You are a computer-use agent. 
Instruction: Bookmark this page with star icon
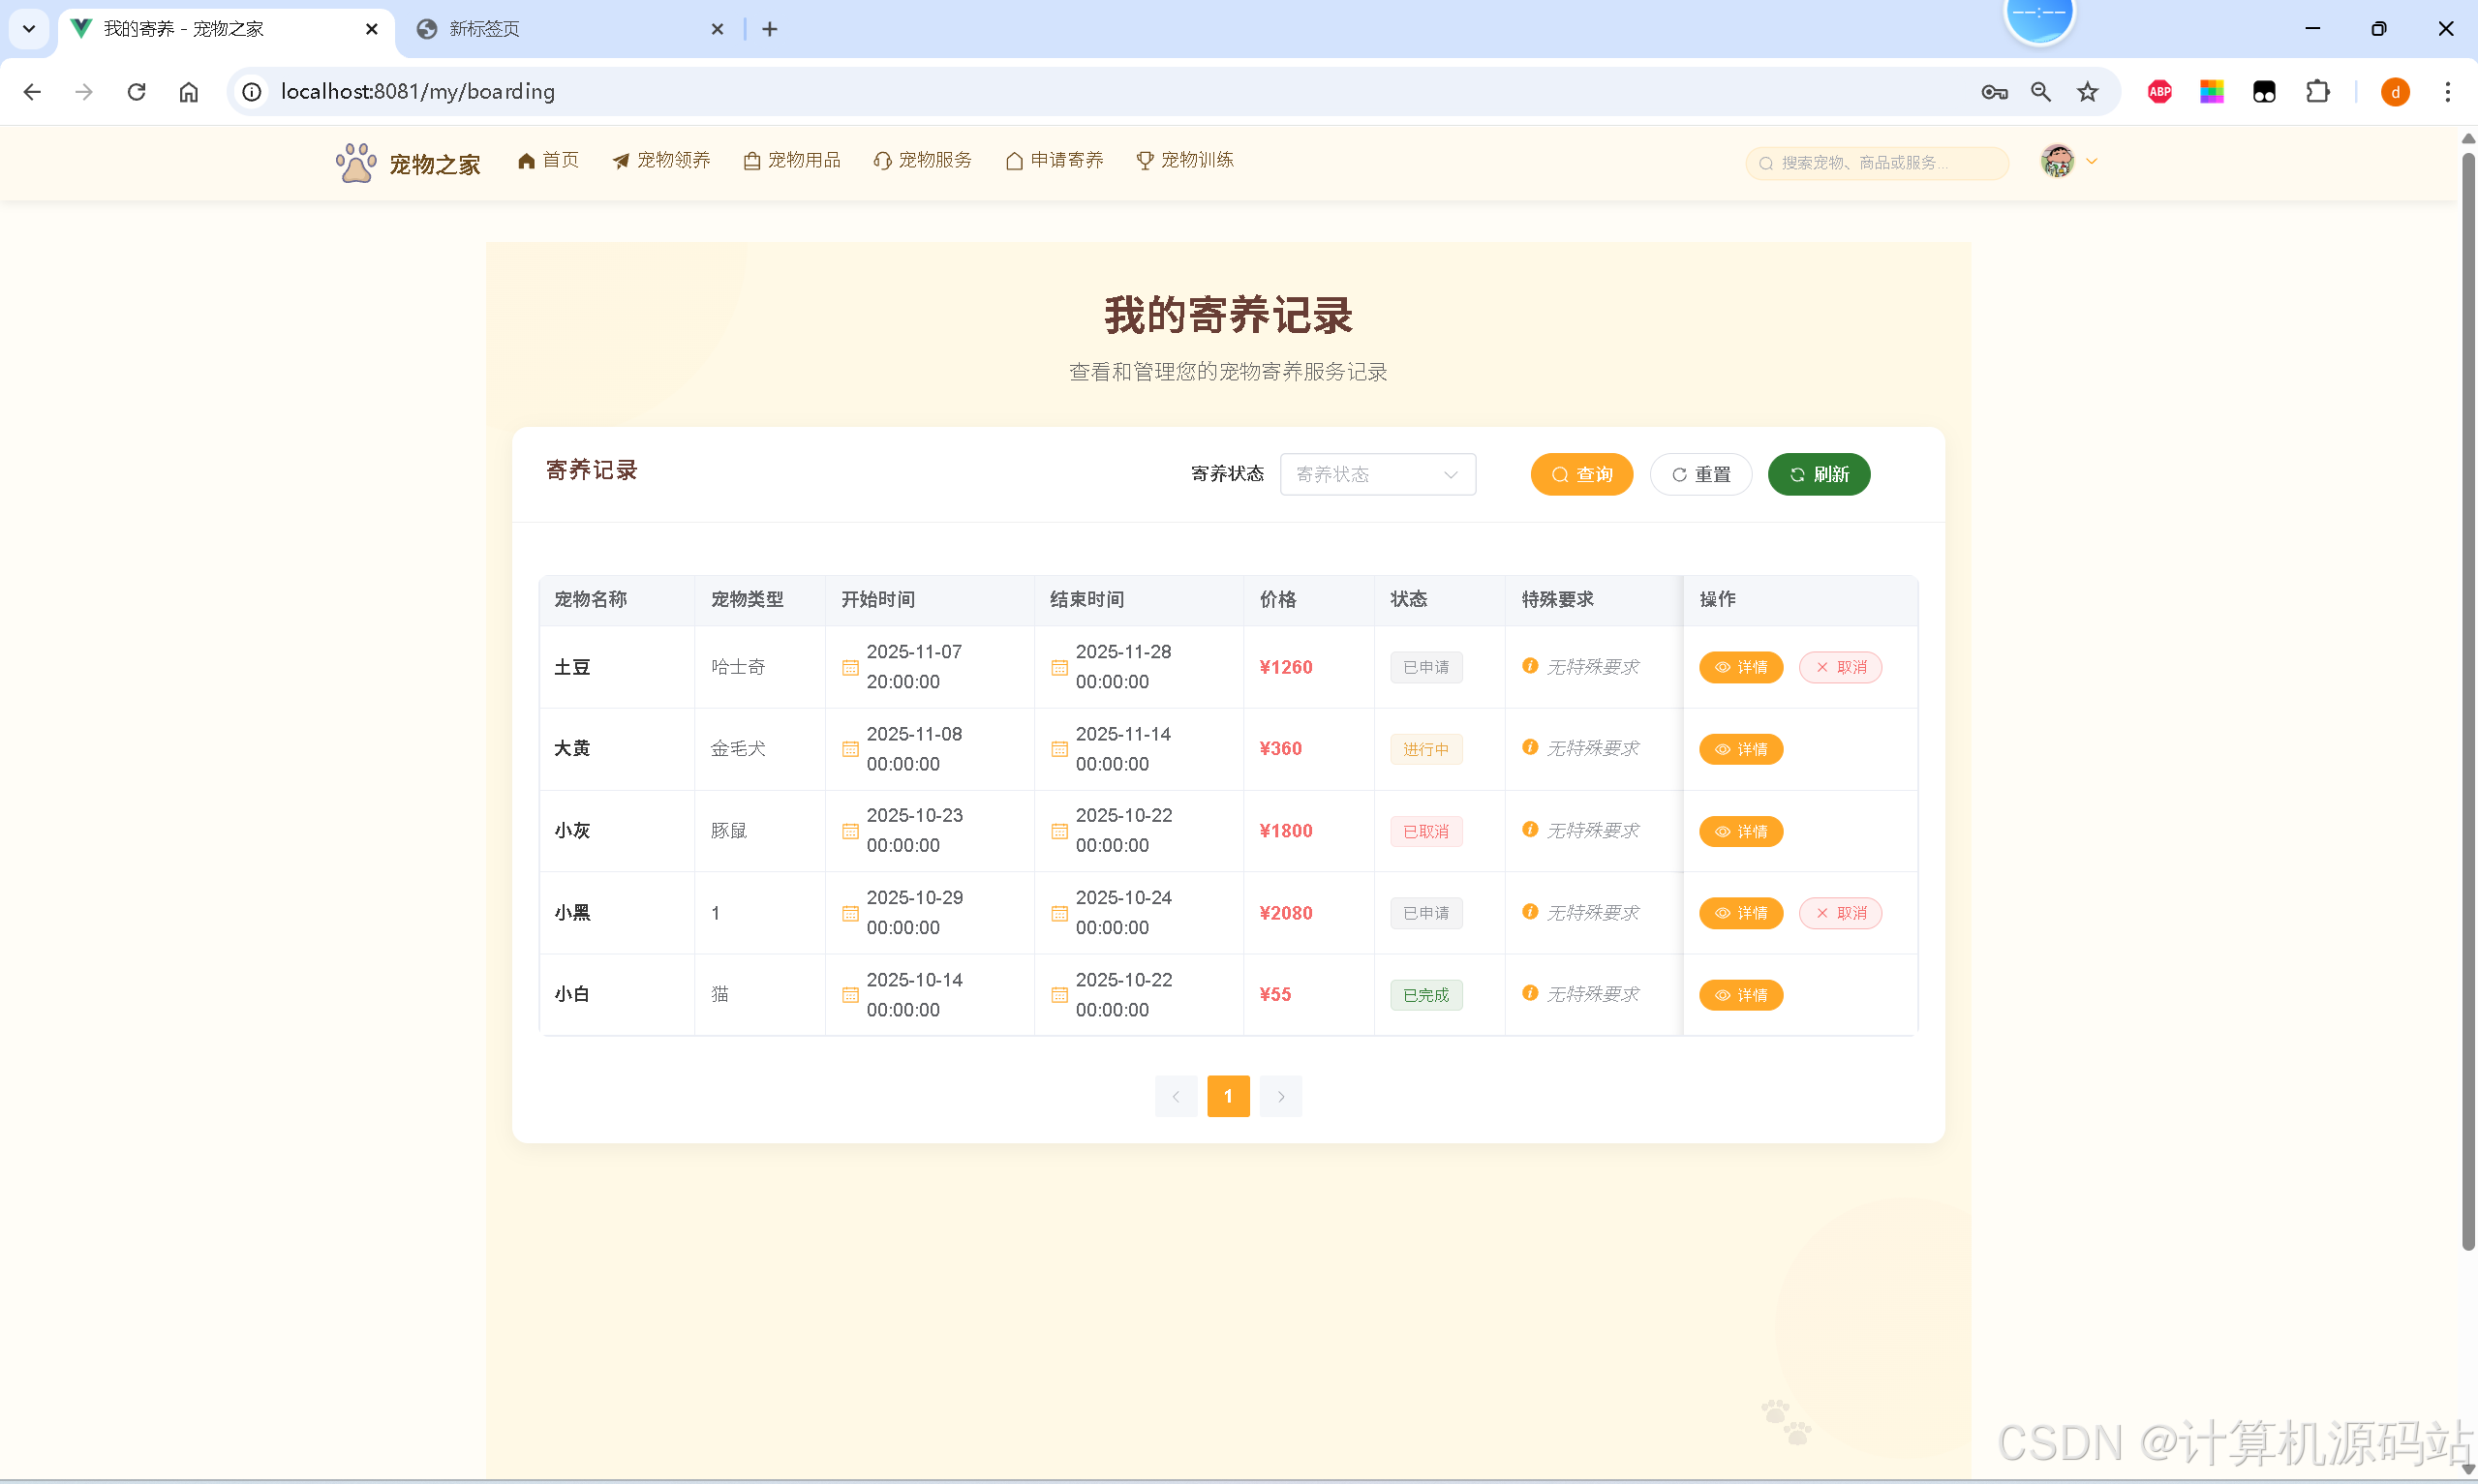point(2088,92)
